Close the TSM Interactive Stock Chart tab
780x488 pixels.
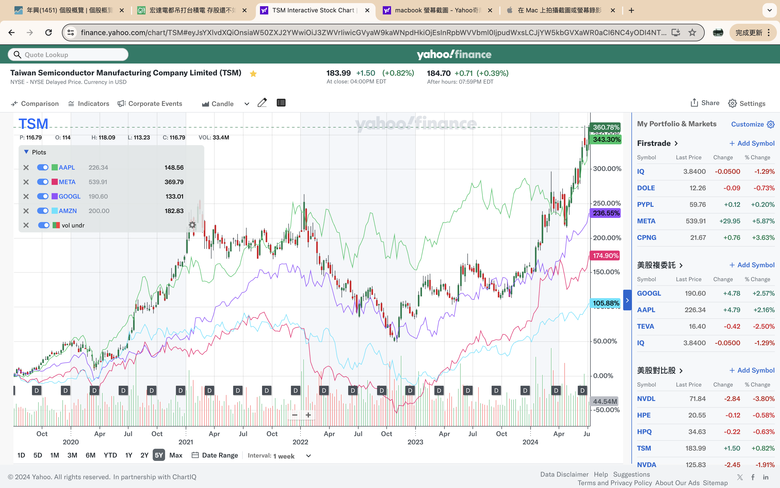[368, 10]
